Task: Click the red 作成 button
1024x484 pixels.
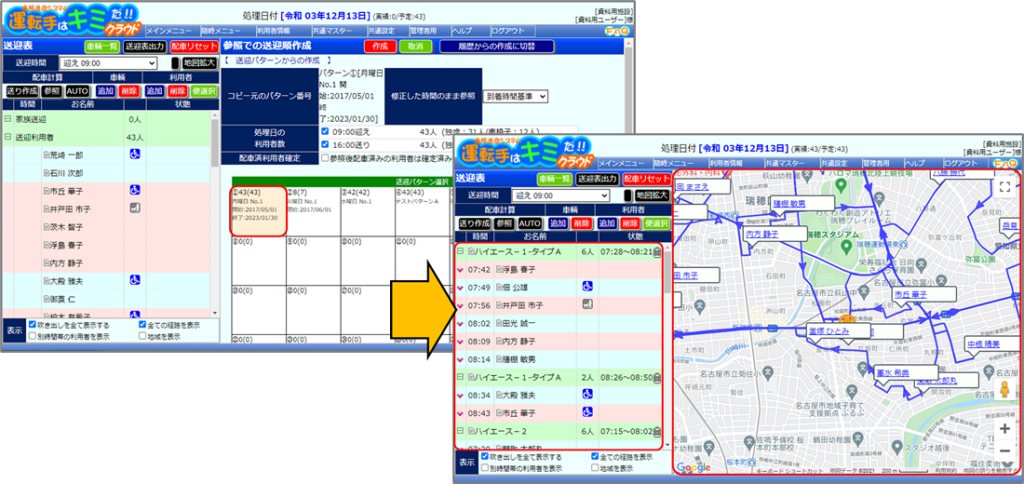Action: (380, 46)
